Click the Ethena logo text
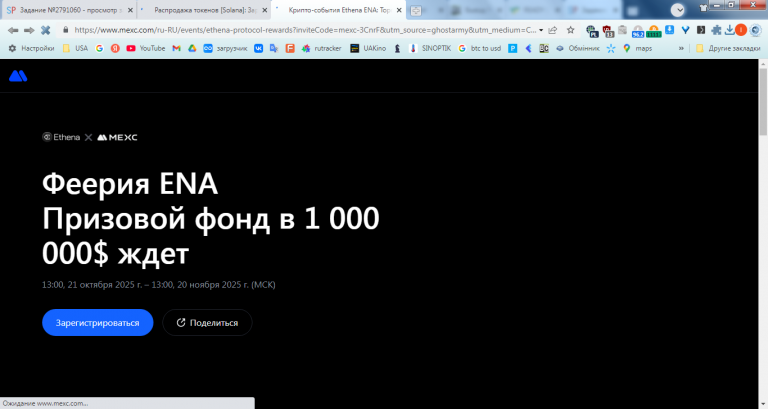The height and width of the screenshot is (409, 768). tap(61, 137)
